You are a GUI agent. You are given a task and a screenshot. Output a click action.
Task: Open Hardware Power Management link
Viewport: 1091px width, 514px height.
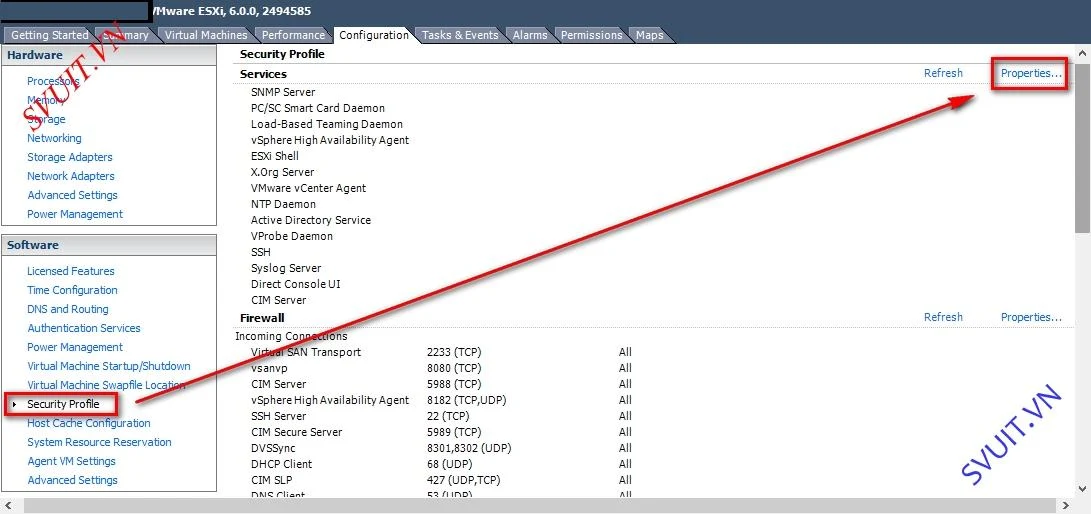pos(75,214)
